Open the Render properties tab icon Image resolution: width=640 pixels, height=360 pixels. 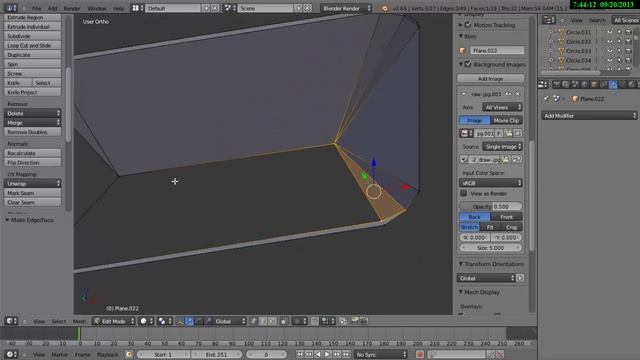click(x=556, y=84)
